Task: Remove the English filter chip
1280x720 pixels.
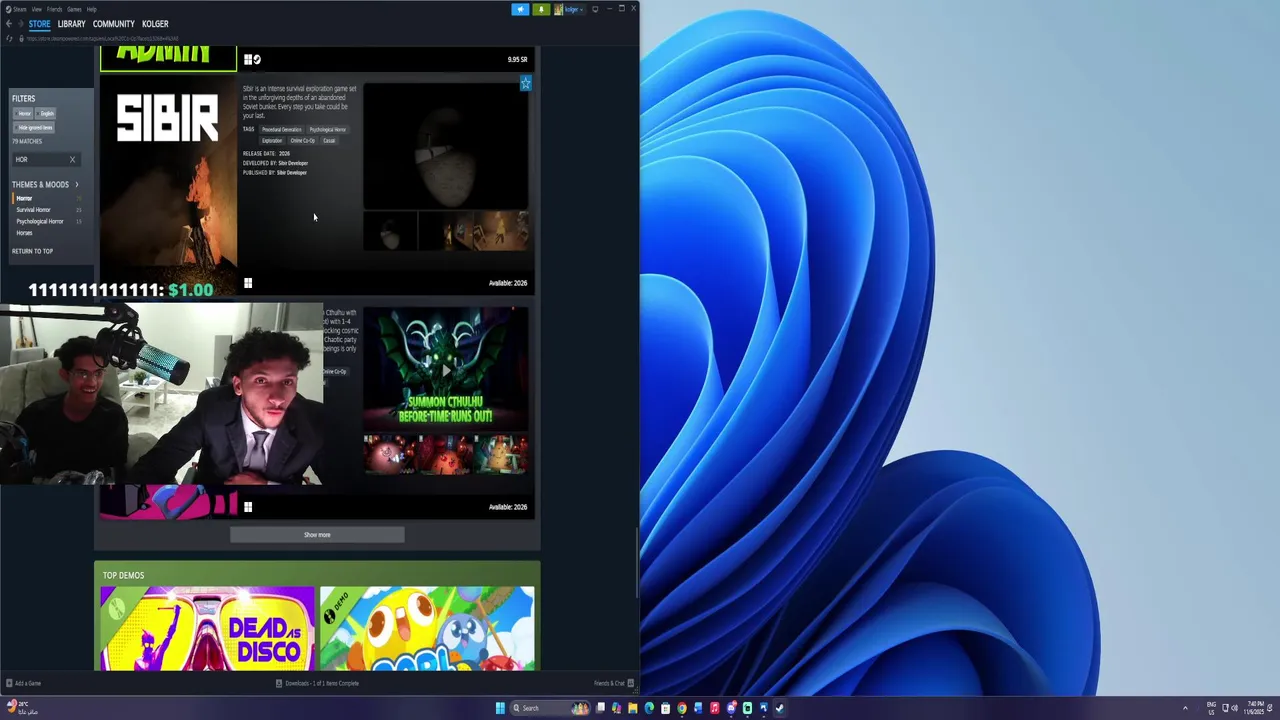Action: click(47, 114)
